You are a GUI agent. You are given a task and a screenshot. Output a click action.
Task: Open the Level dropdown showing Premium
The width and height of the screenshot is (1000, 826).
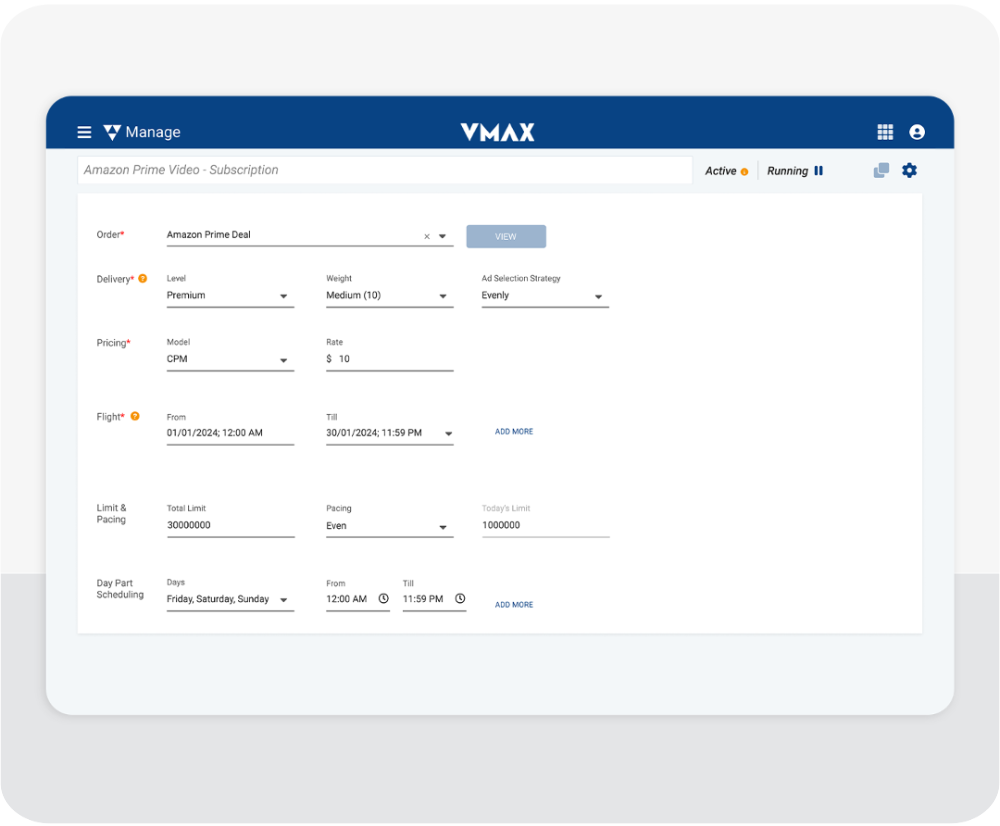[x=230, y=296]
